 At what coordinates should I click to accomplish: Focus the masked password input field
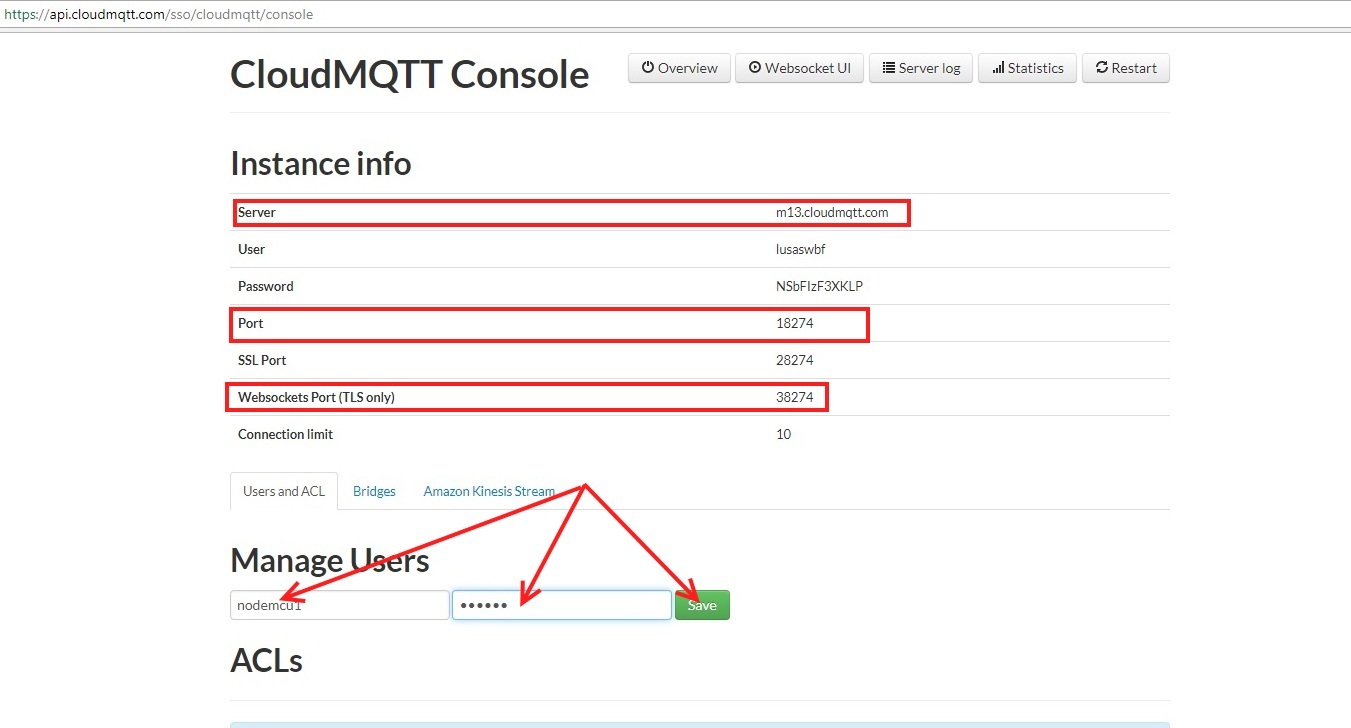(562, 605)
